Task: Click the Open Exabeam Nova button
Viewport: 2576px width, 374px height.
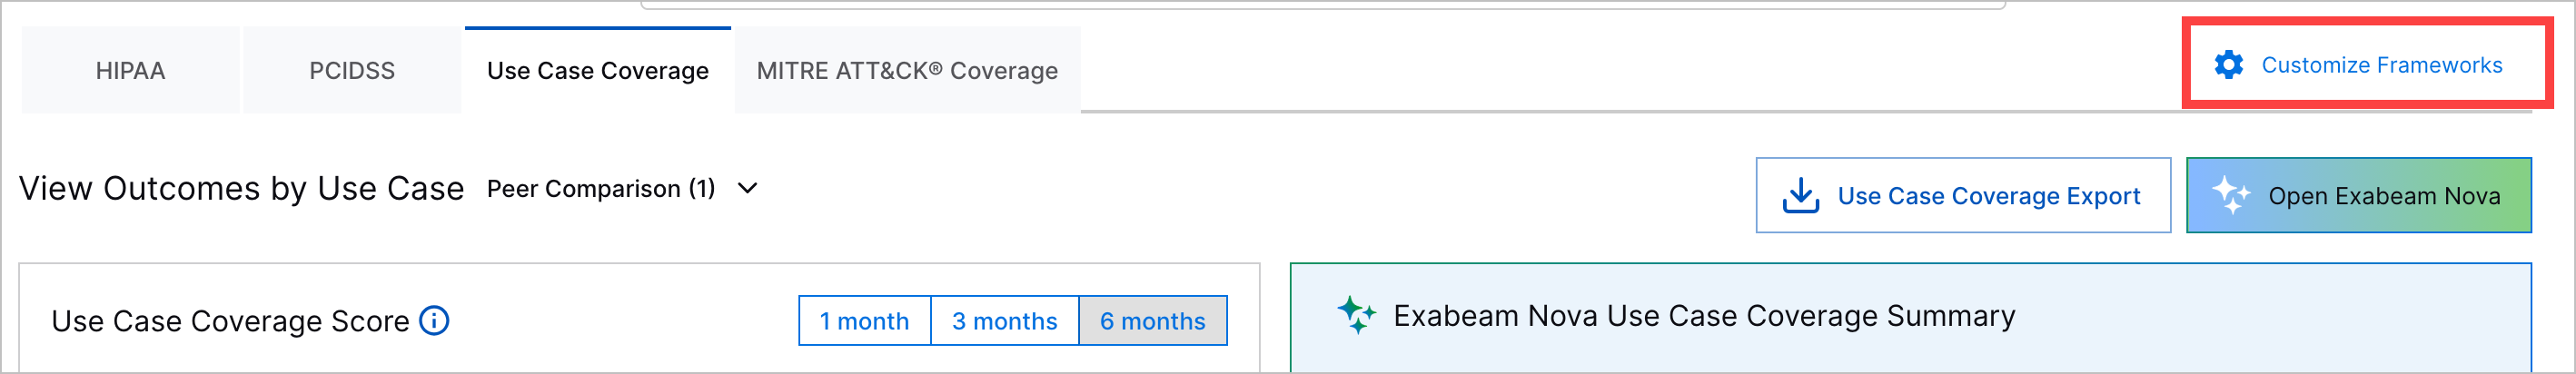Action: coord(2358,196)
